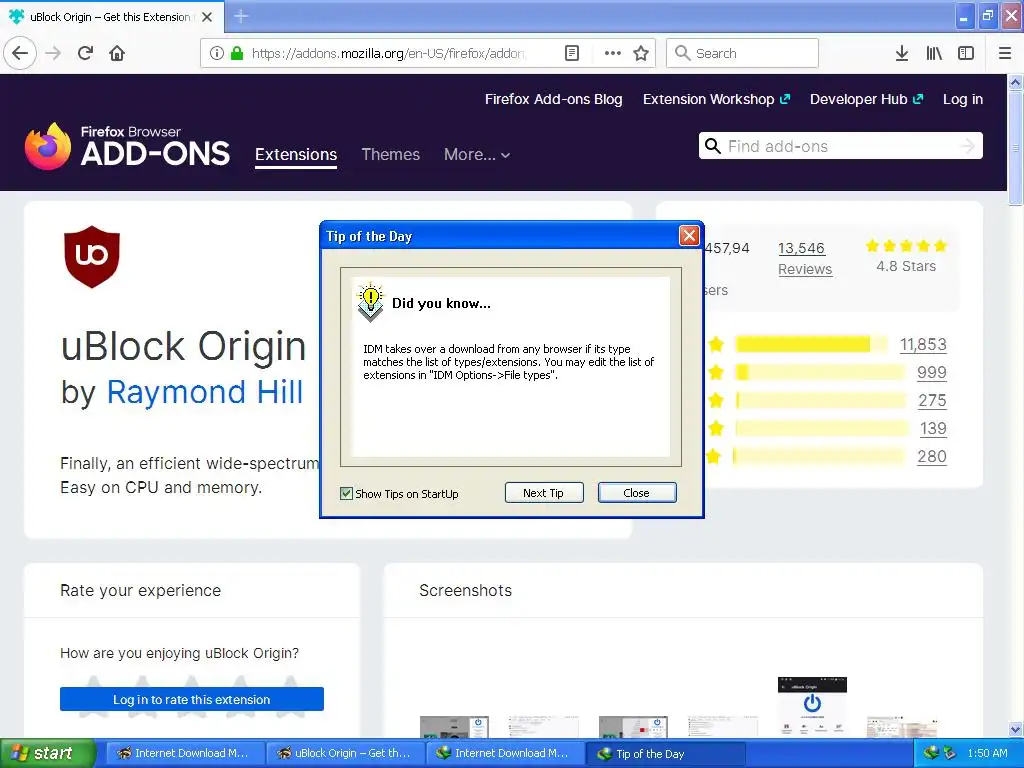Expand the More... dropdown
The image size is (1024, 768).
click(x=477, y=155)
